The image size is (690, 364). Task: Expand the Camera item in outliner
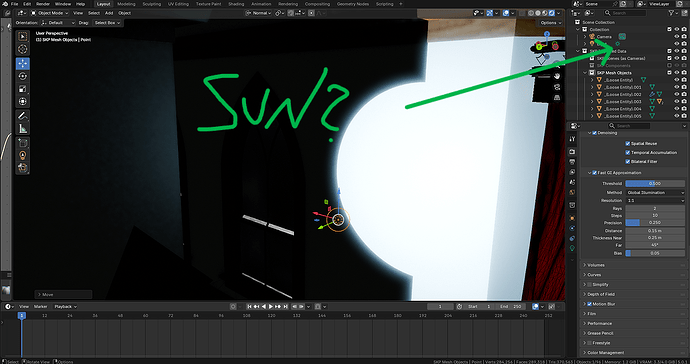[x=585, y=37]
